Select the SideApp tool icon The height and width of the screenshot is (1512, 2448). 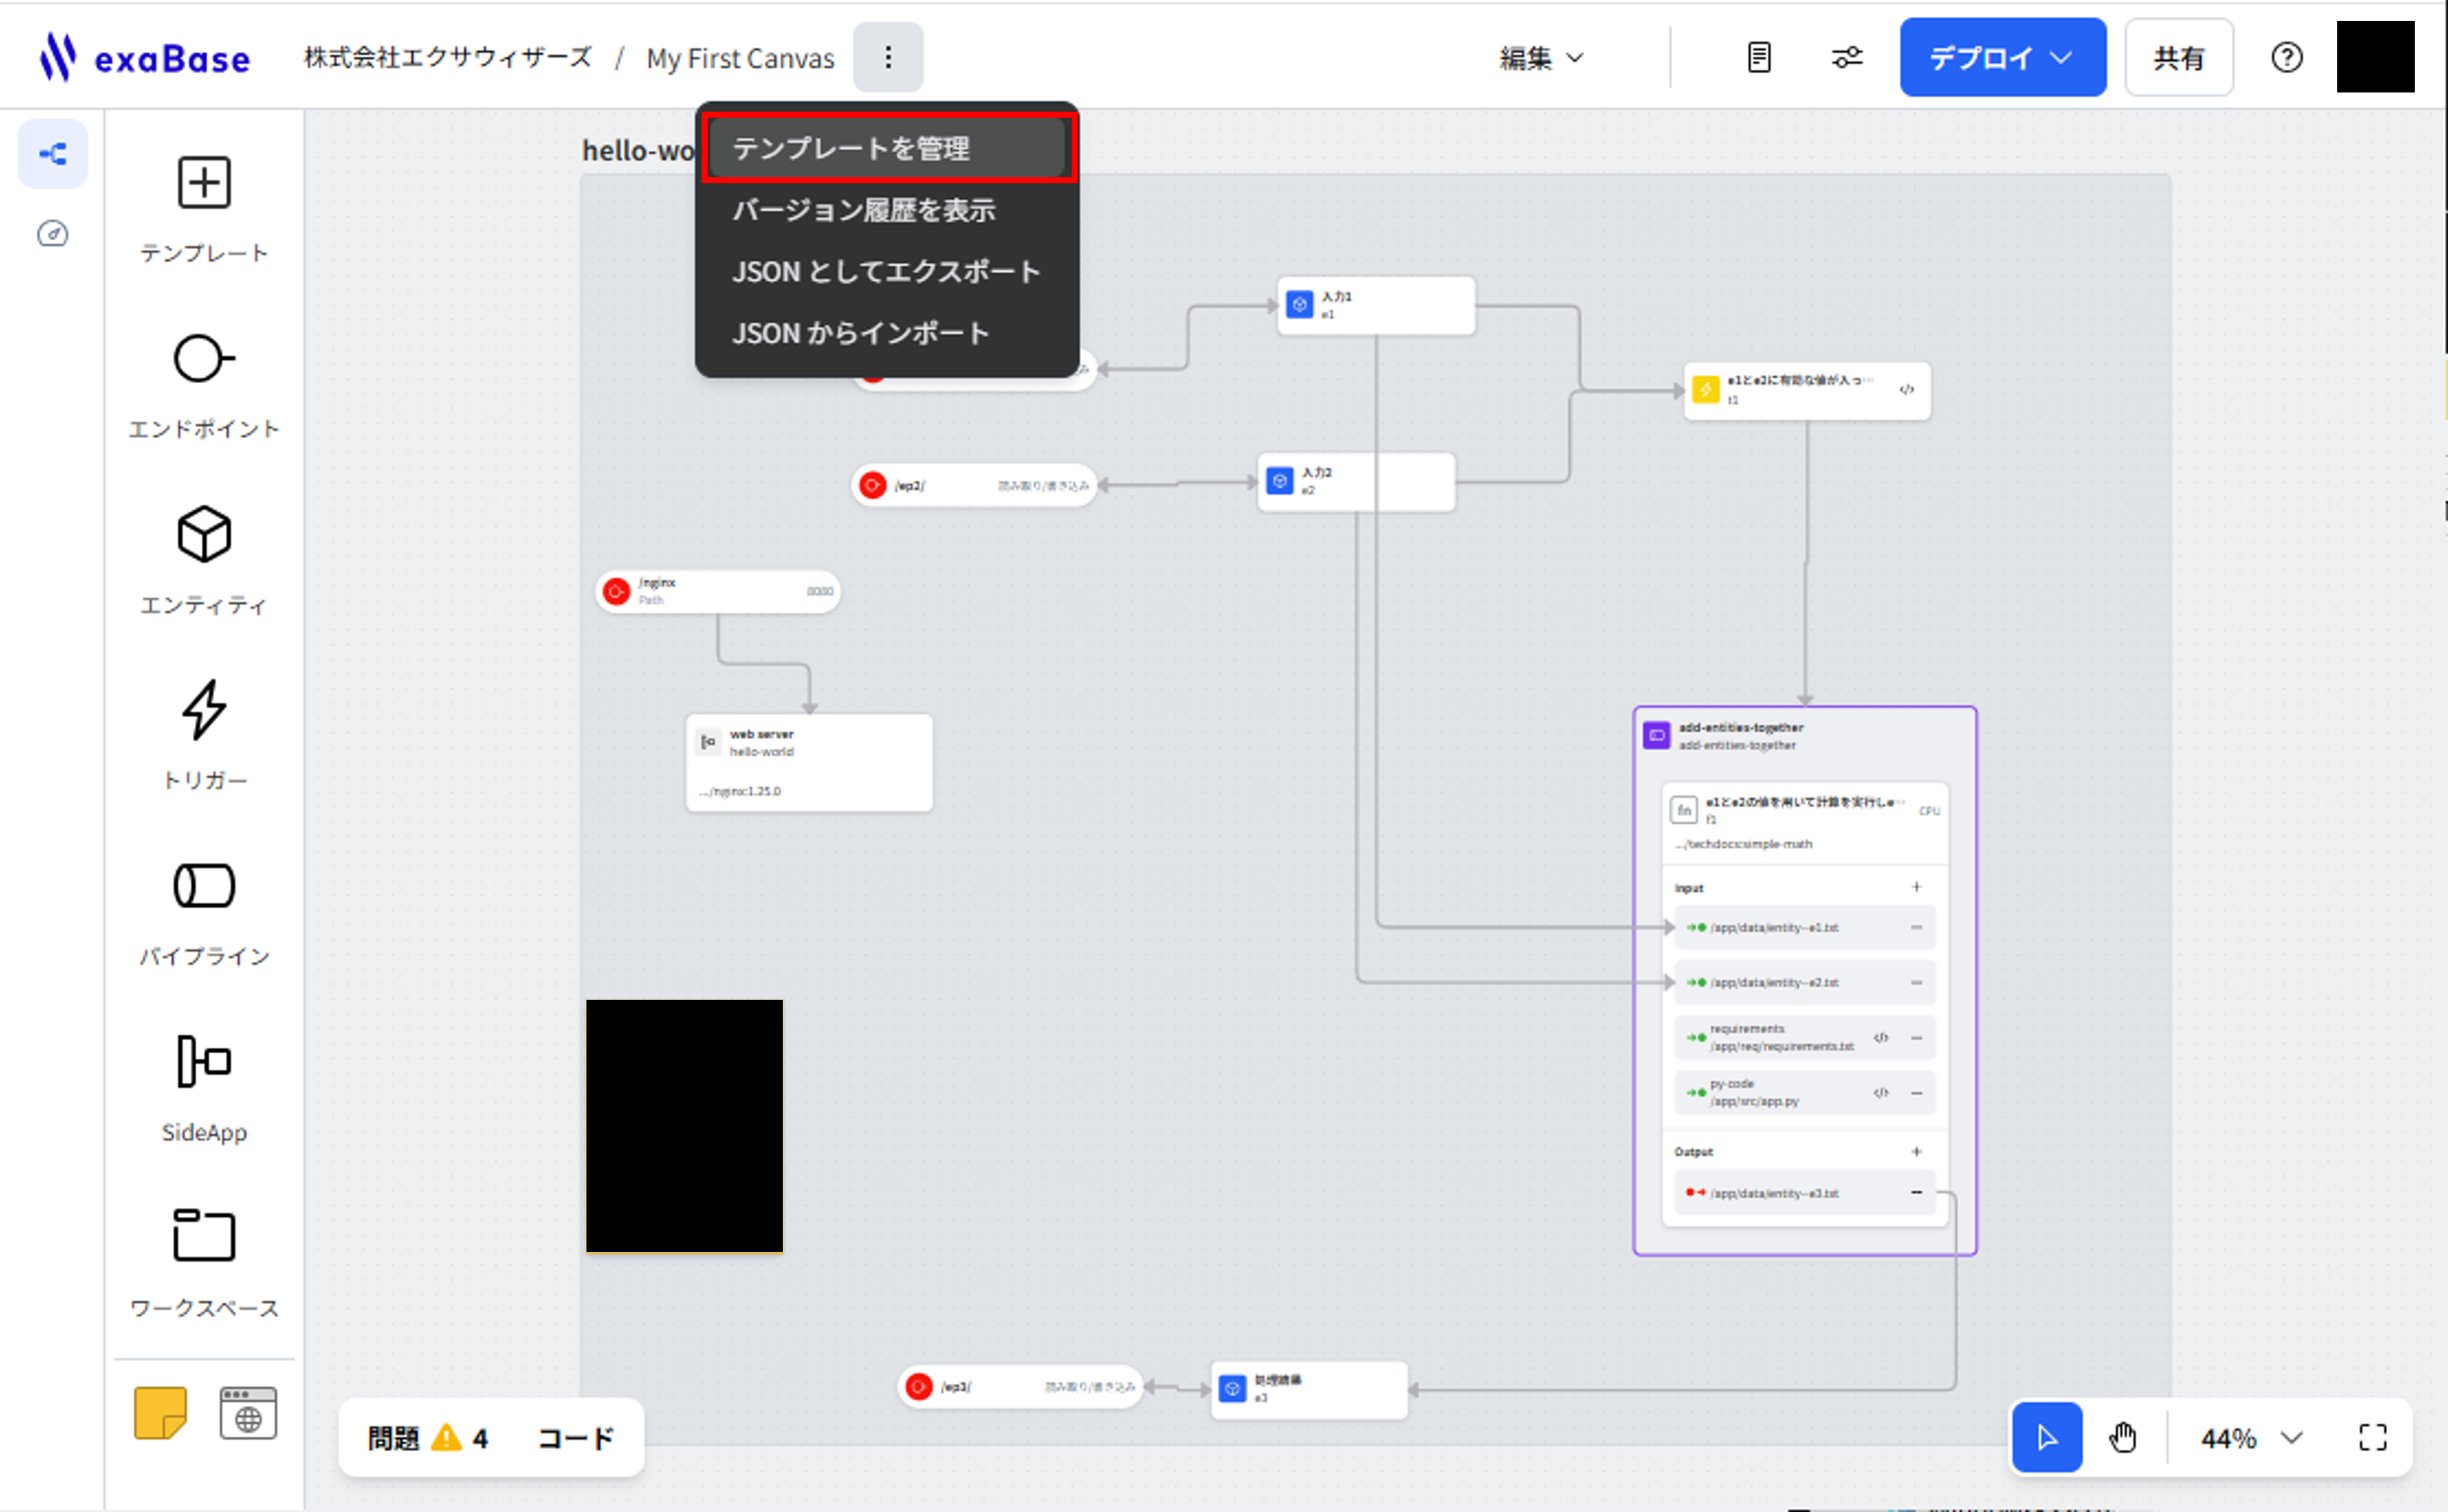pyautogui.click(x=204, y=1061)
